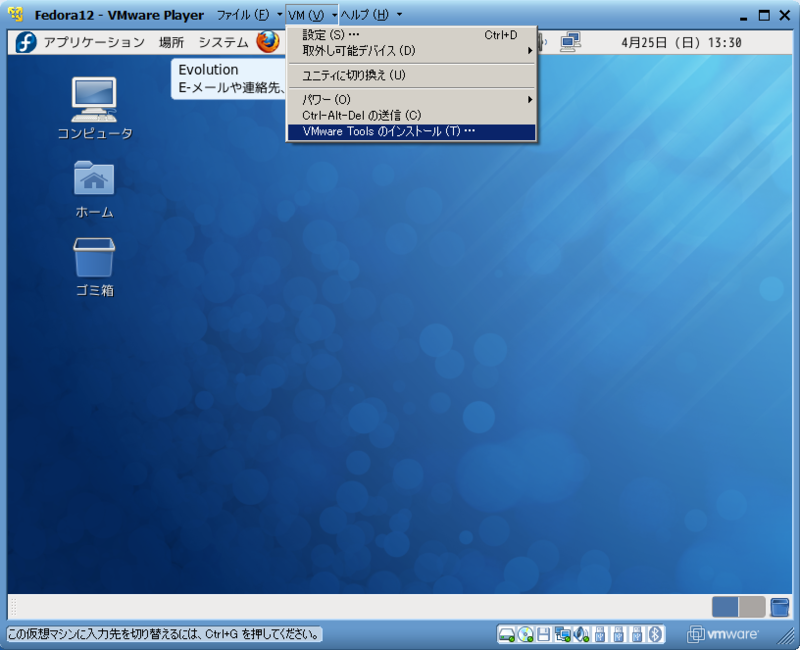Open the システム menu in Fedora panel
Screen dimensions: 800x650
(223, 42)
